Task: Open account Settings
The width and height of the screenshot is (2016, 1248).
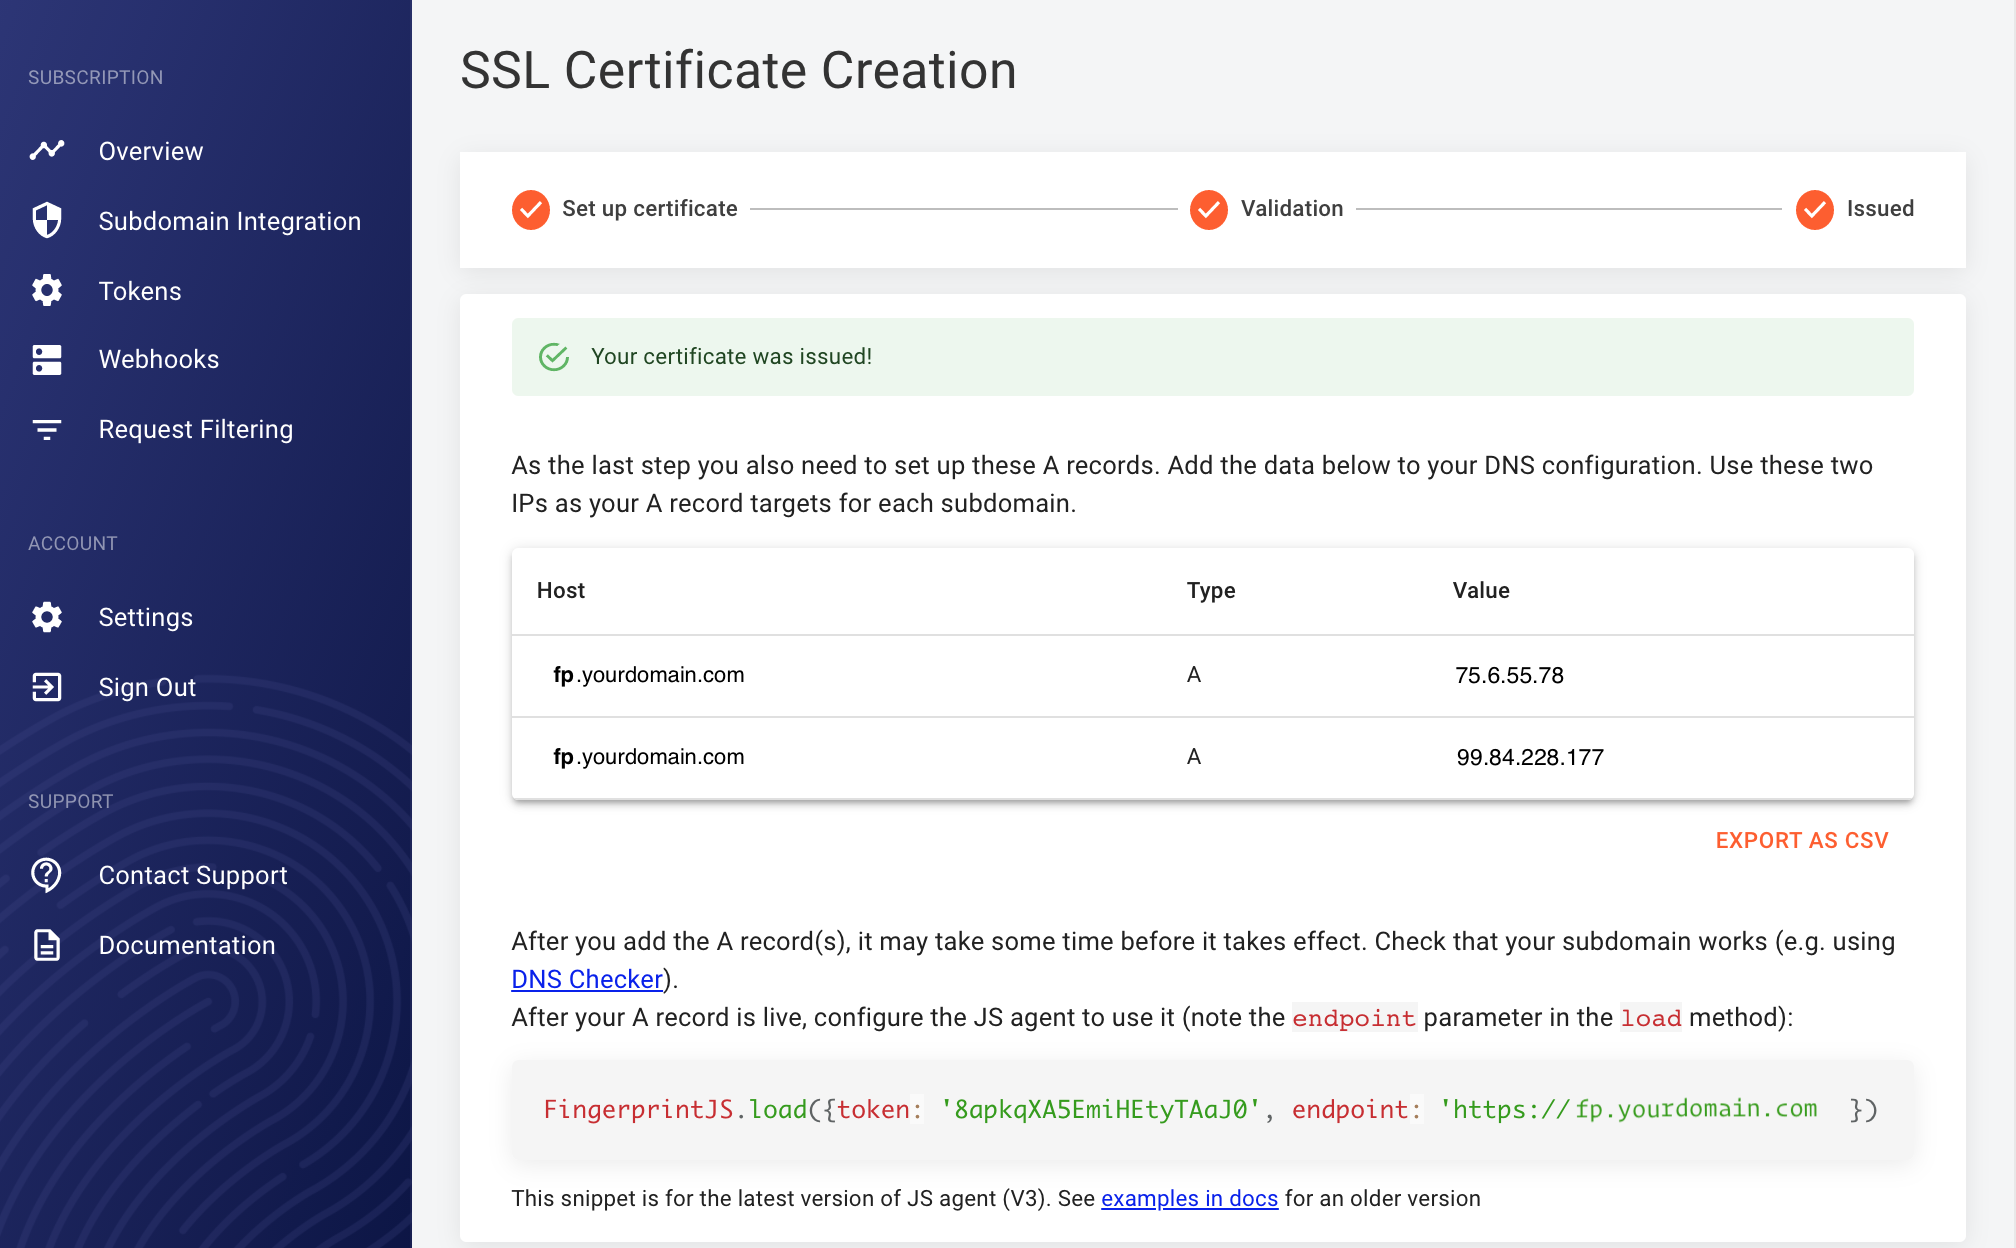Action: coord(146,617)
